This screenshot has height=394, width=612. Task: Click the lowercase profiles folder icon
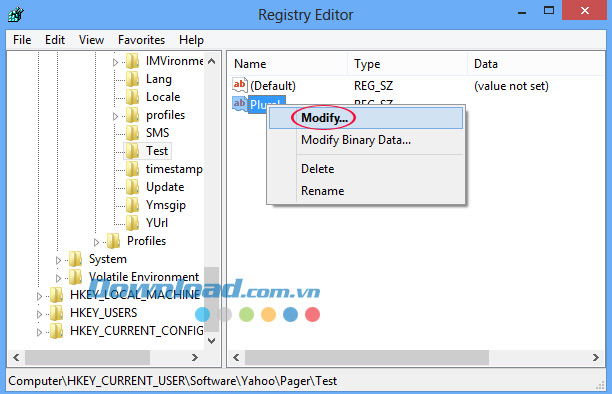(x=133, y=115)
